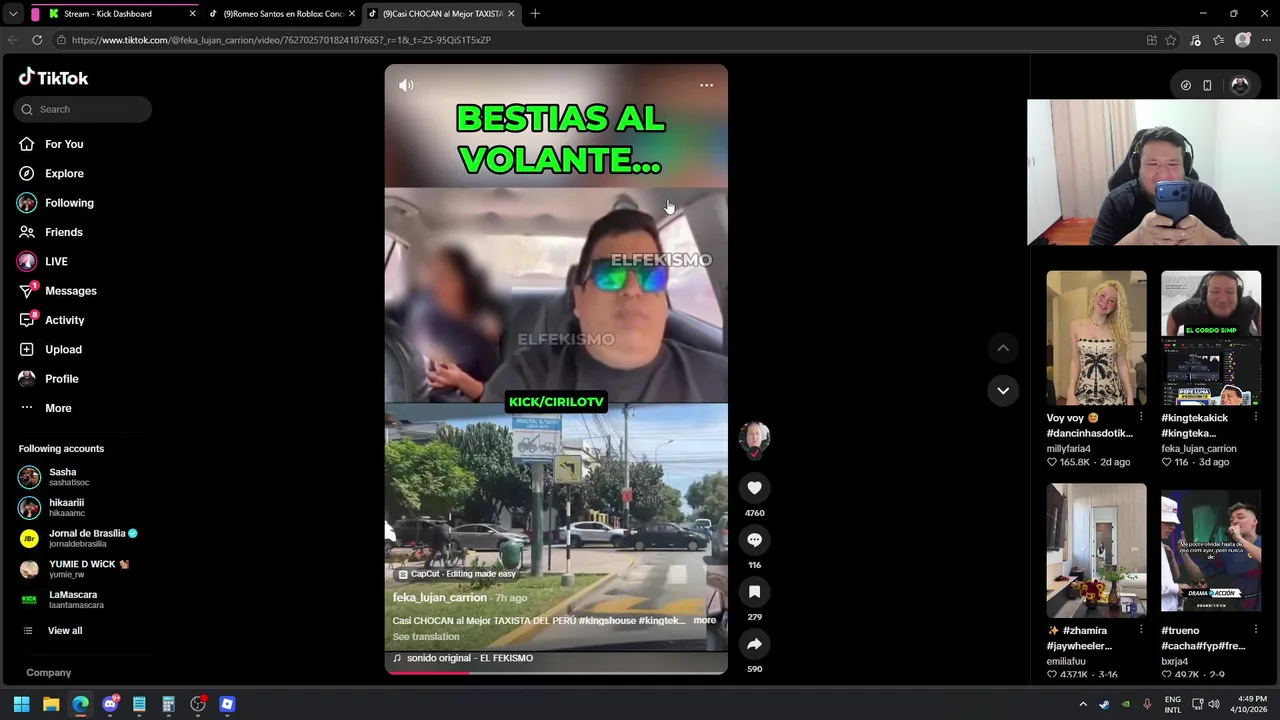This screenshot has height=720, width=1280.
Task: Open the Windows Start menu
Action: tap(21, 704)
